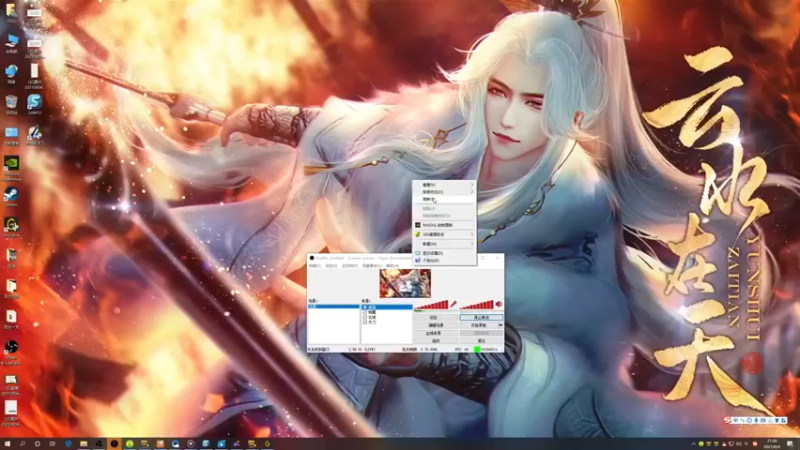
Task: Open the Steam desktop shortcut
Action: [x=11, y=196]
